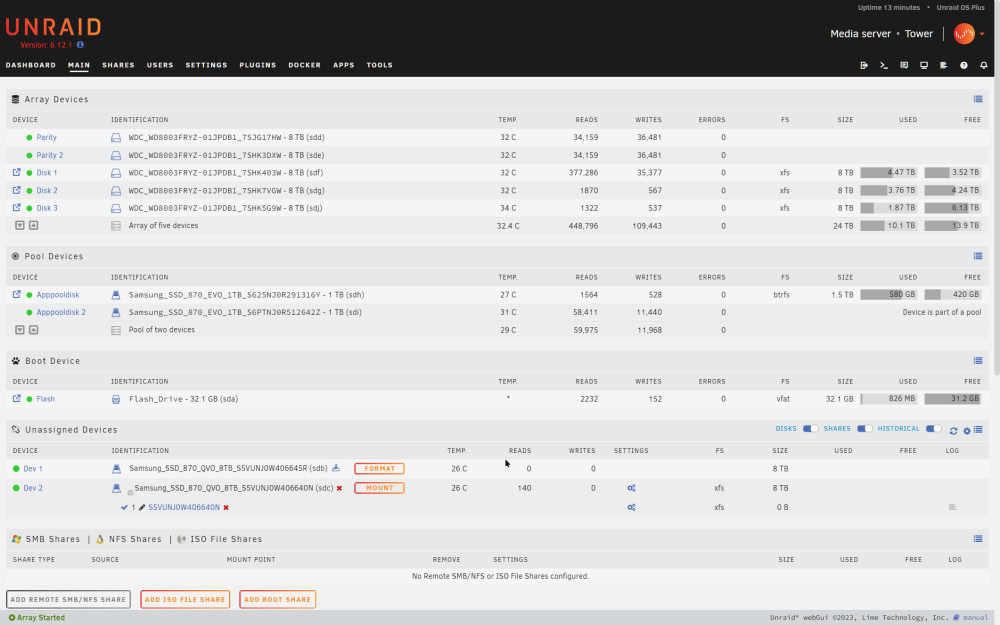1000x625 pixels.
Task: Click the partition 1 checkmark
Action: [124, 508]
